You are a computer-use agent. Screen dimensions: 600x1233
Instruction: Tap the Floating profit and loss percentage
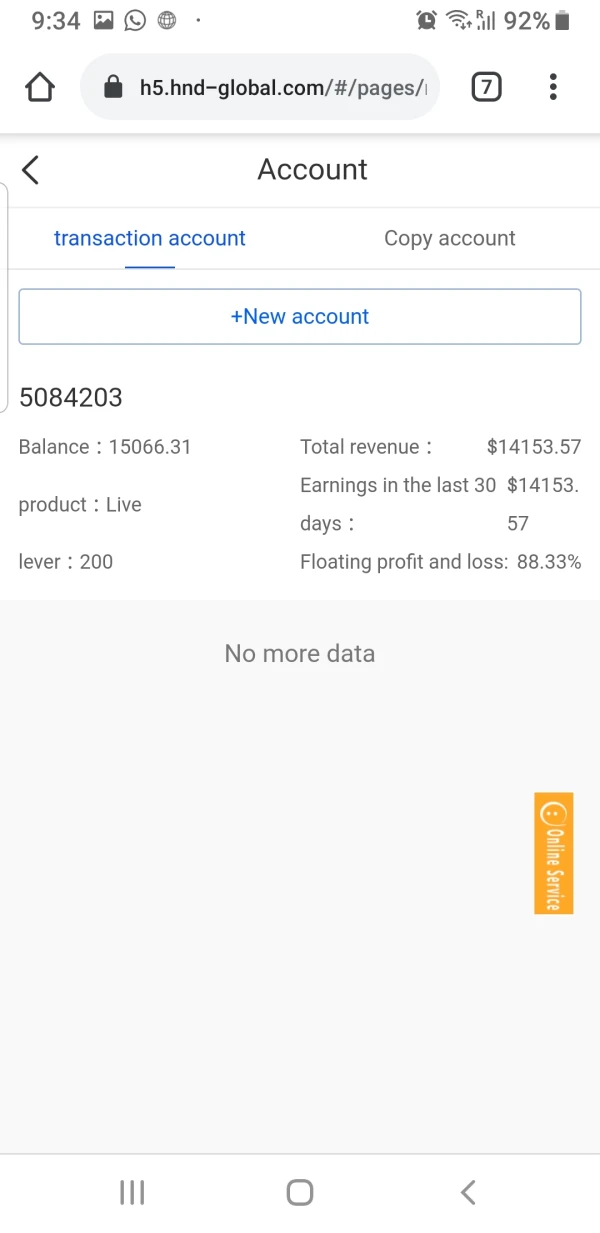549,562
